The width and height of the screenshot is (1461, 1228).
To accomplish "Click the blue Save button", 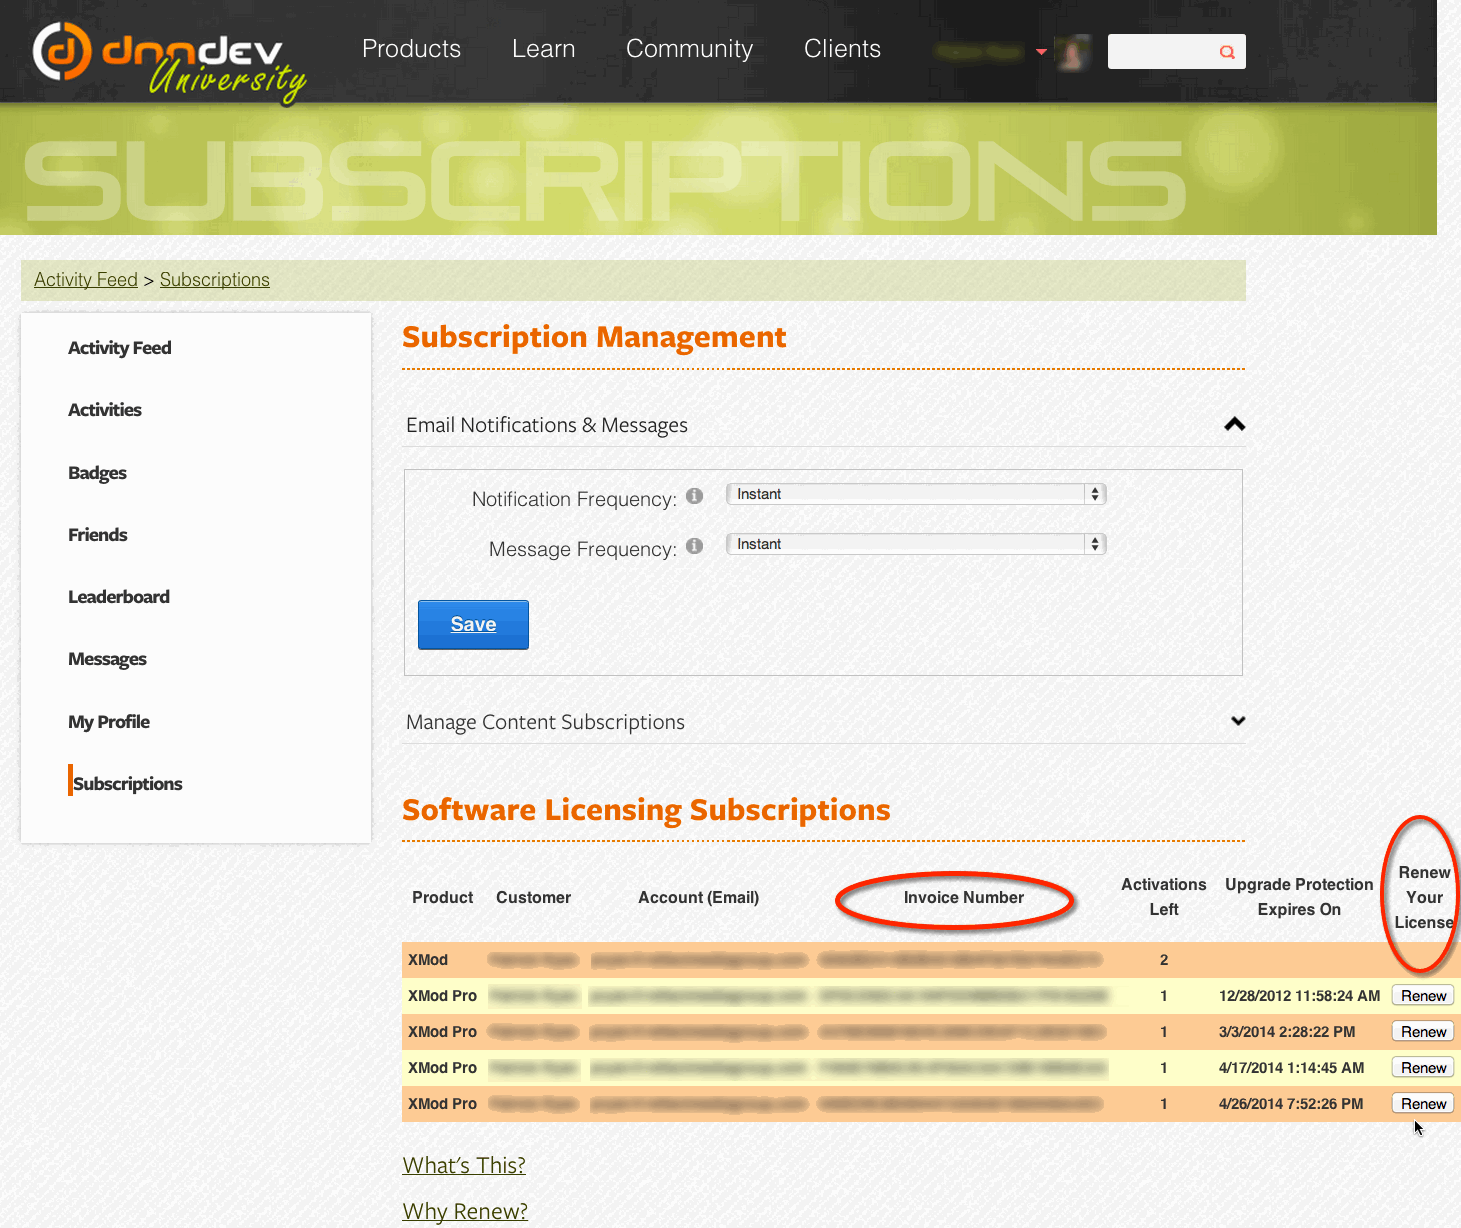I will (473, 625).
